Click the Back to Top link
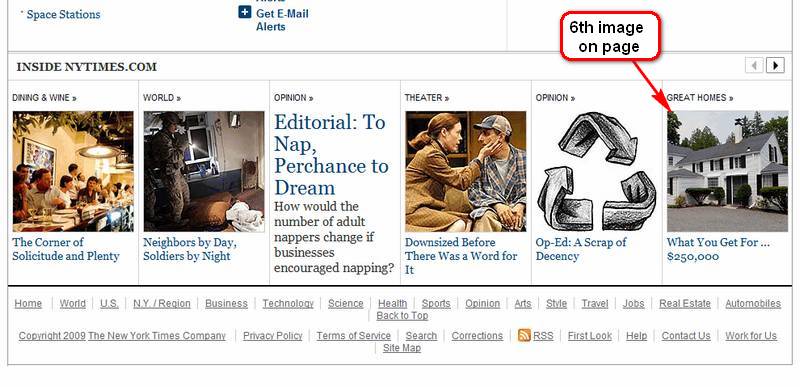This screenshot has height=387, width=800. [x=402, y=316]
